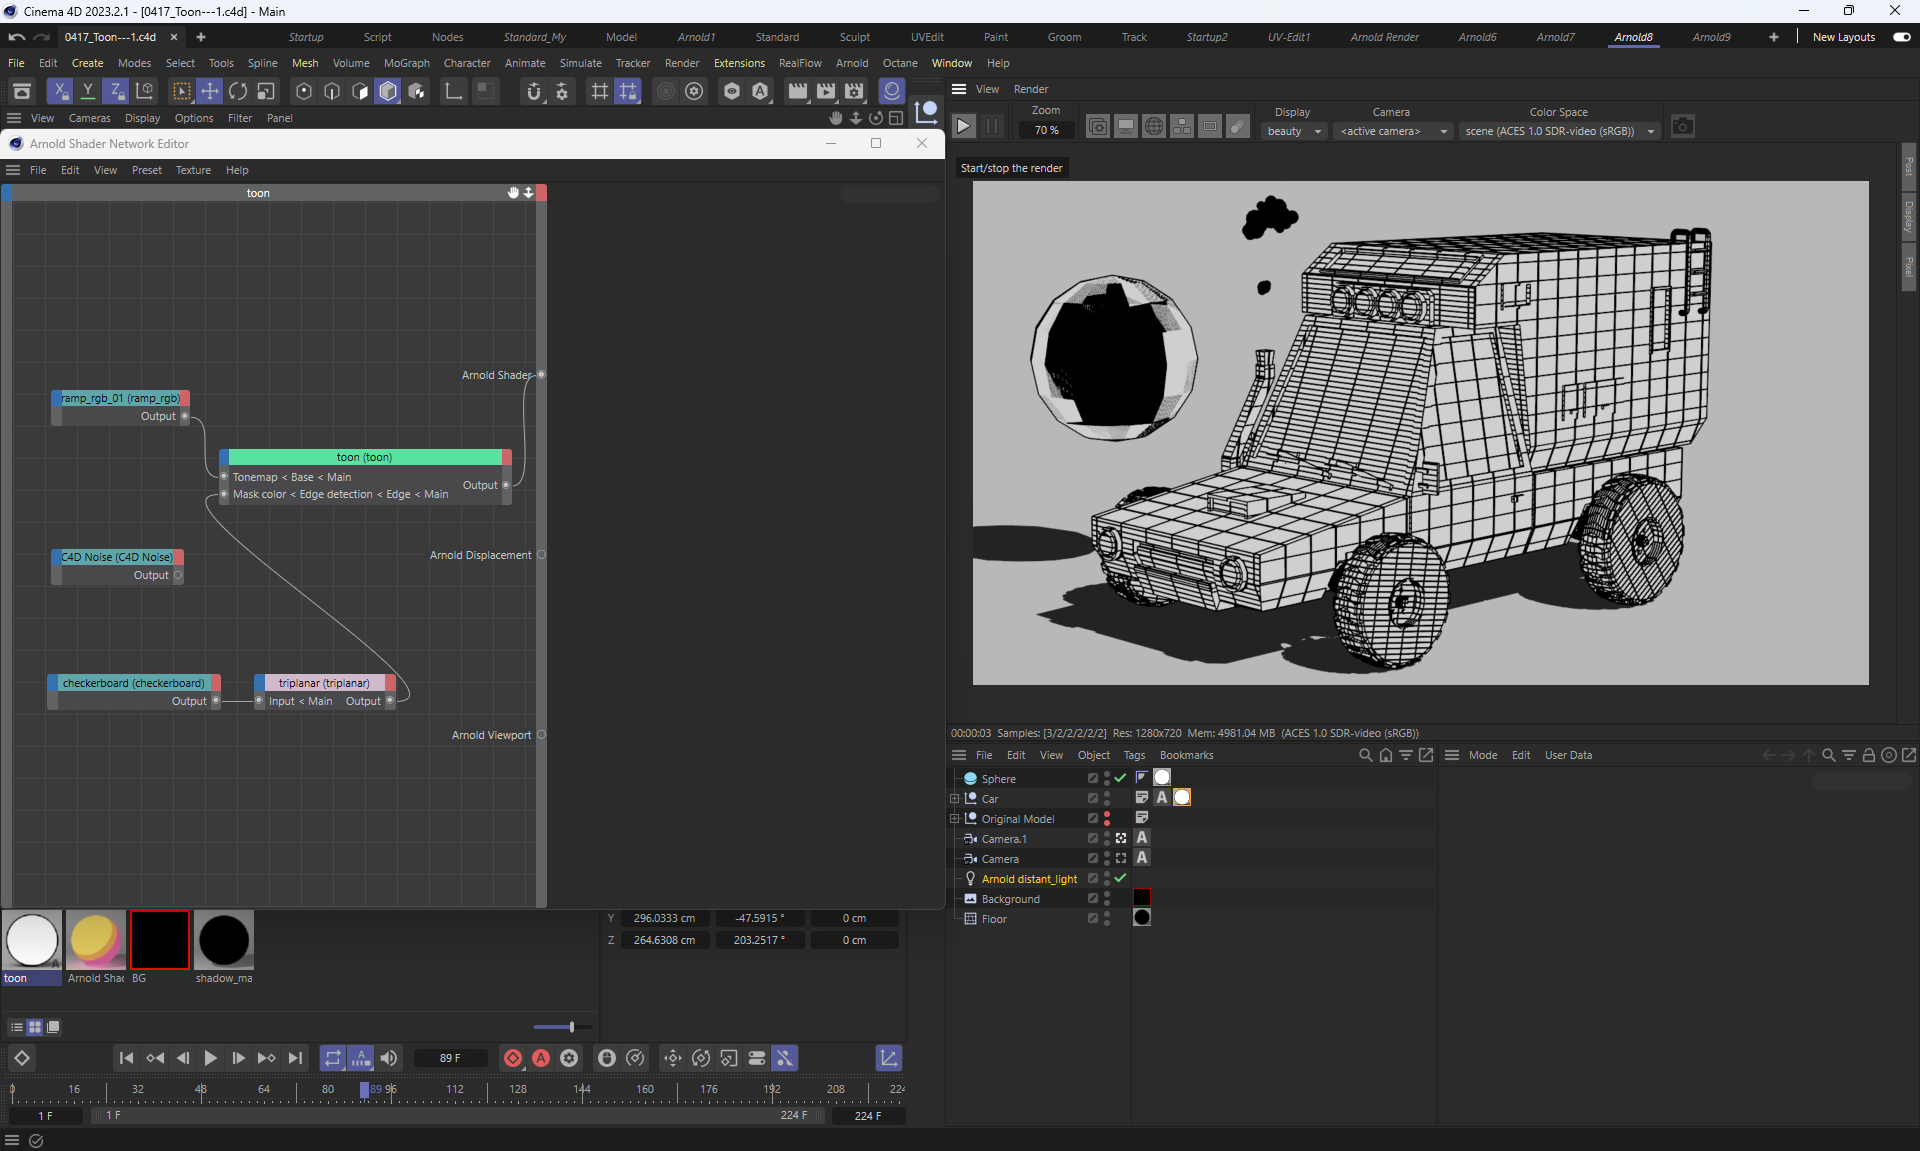Select the BG material thumbnail
This screenshot has width=1920, height=1151.
(160, 940)
